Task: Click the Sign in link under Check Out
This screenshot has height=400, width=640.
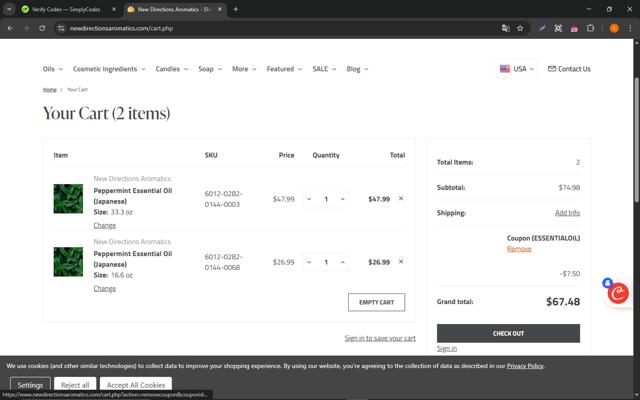Action: (x=447, y=348)
